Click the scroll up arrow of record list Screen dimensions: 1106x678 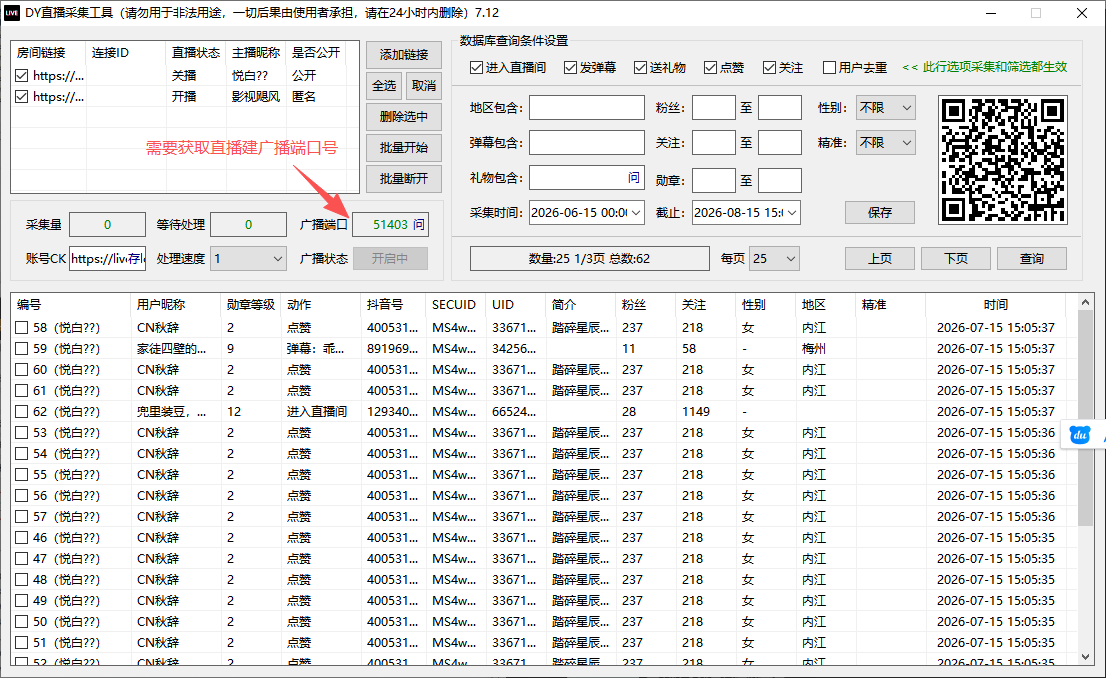pos(1086,302)
